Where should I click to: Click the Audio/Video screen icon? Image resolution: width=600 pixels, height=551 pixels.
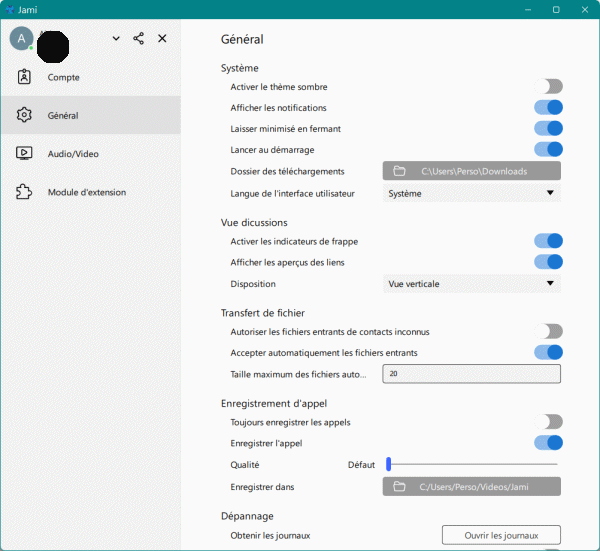click(25, 154)
